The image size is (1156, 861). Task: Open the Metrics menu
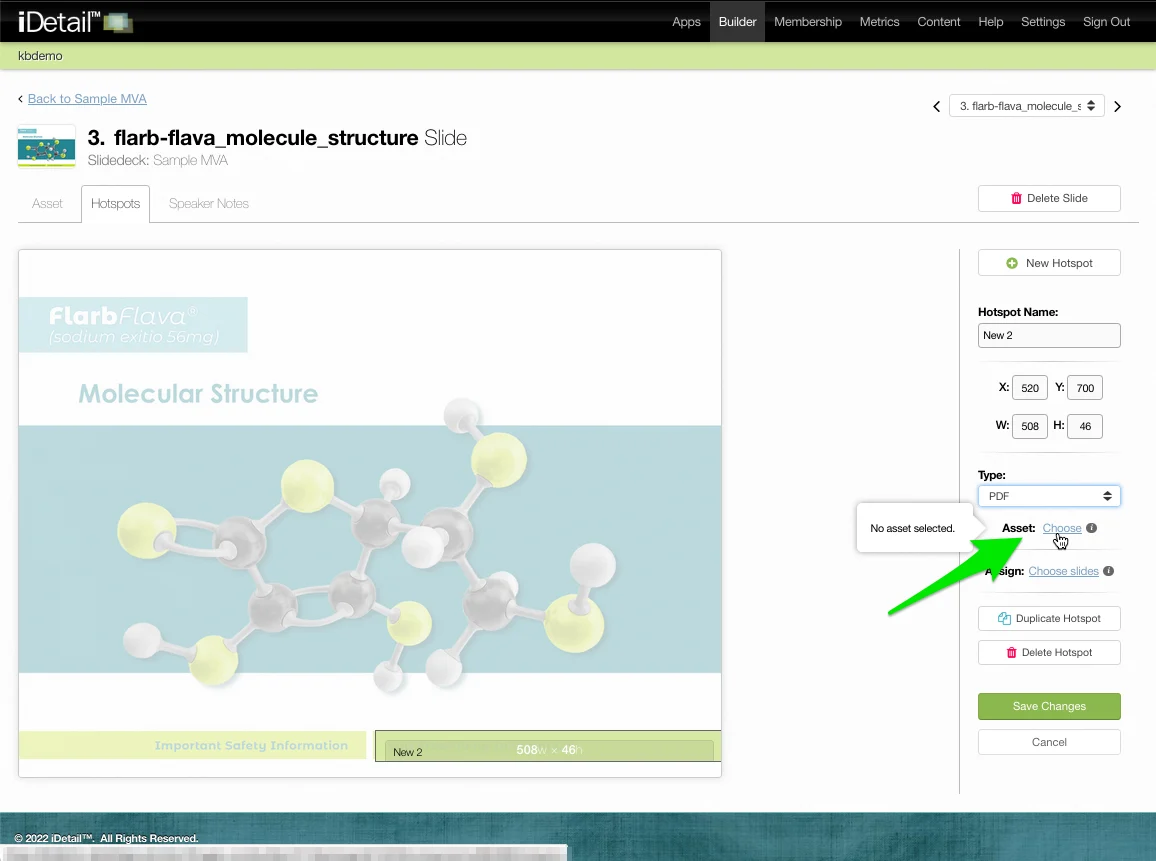pyautogui.click(x=880, y=21)
